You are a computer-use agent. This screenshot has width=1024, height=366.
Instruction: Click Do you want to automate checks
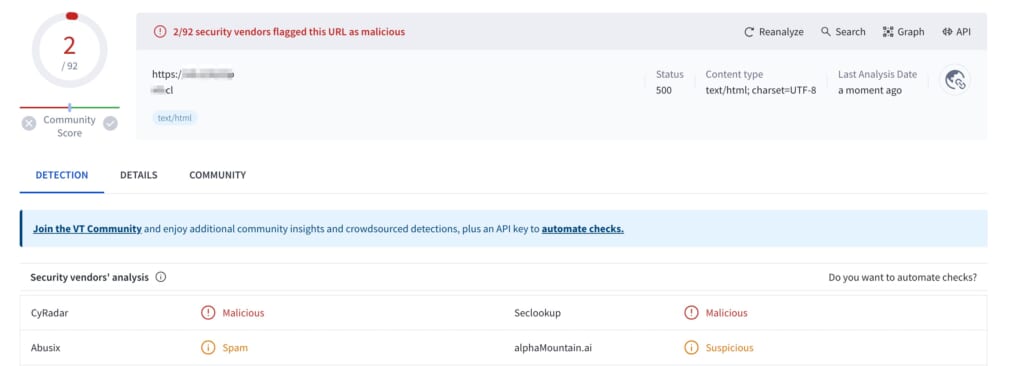pyautogui.click(x=903, y=277)
